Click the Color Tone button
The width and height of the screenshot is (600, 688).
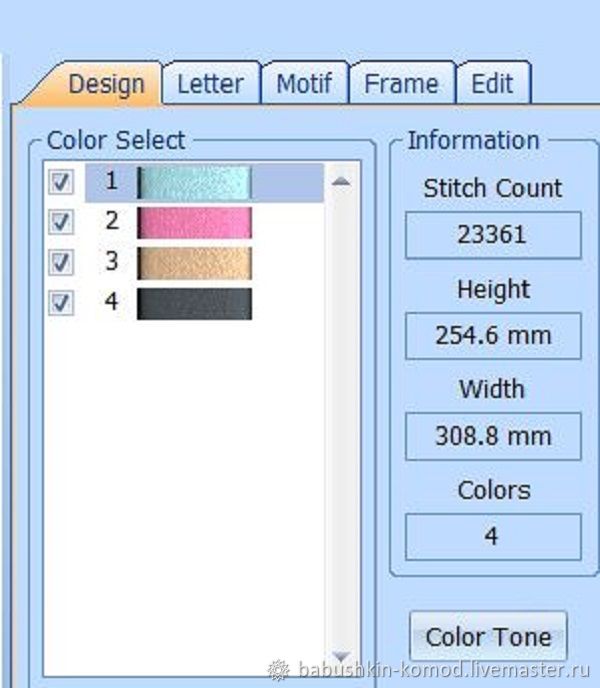(488, 637)
